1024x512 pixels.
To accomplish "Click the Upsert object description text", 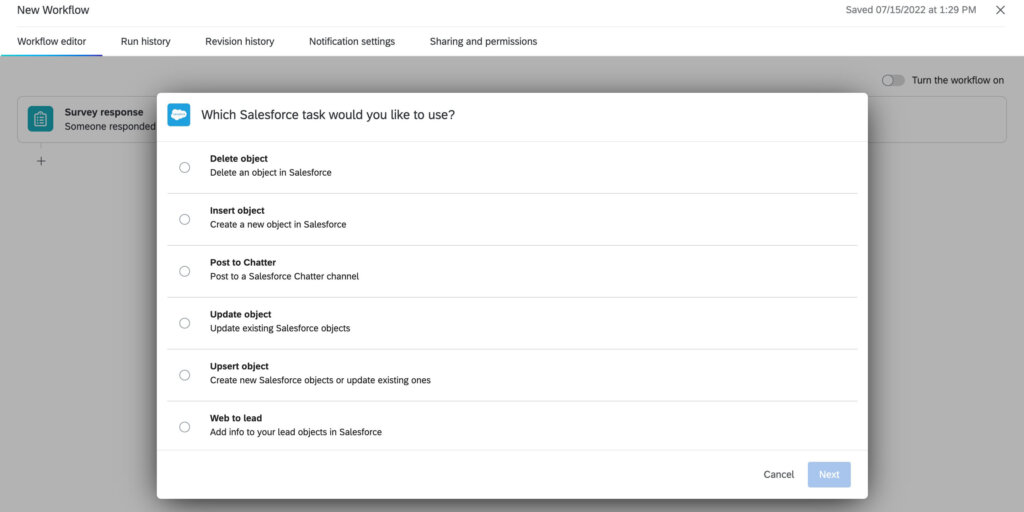I will (320, 380).
